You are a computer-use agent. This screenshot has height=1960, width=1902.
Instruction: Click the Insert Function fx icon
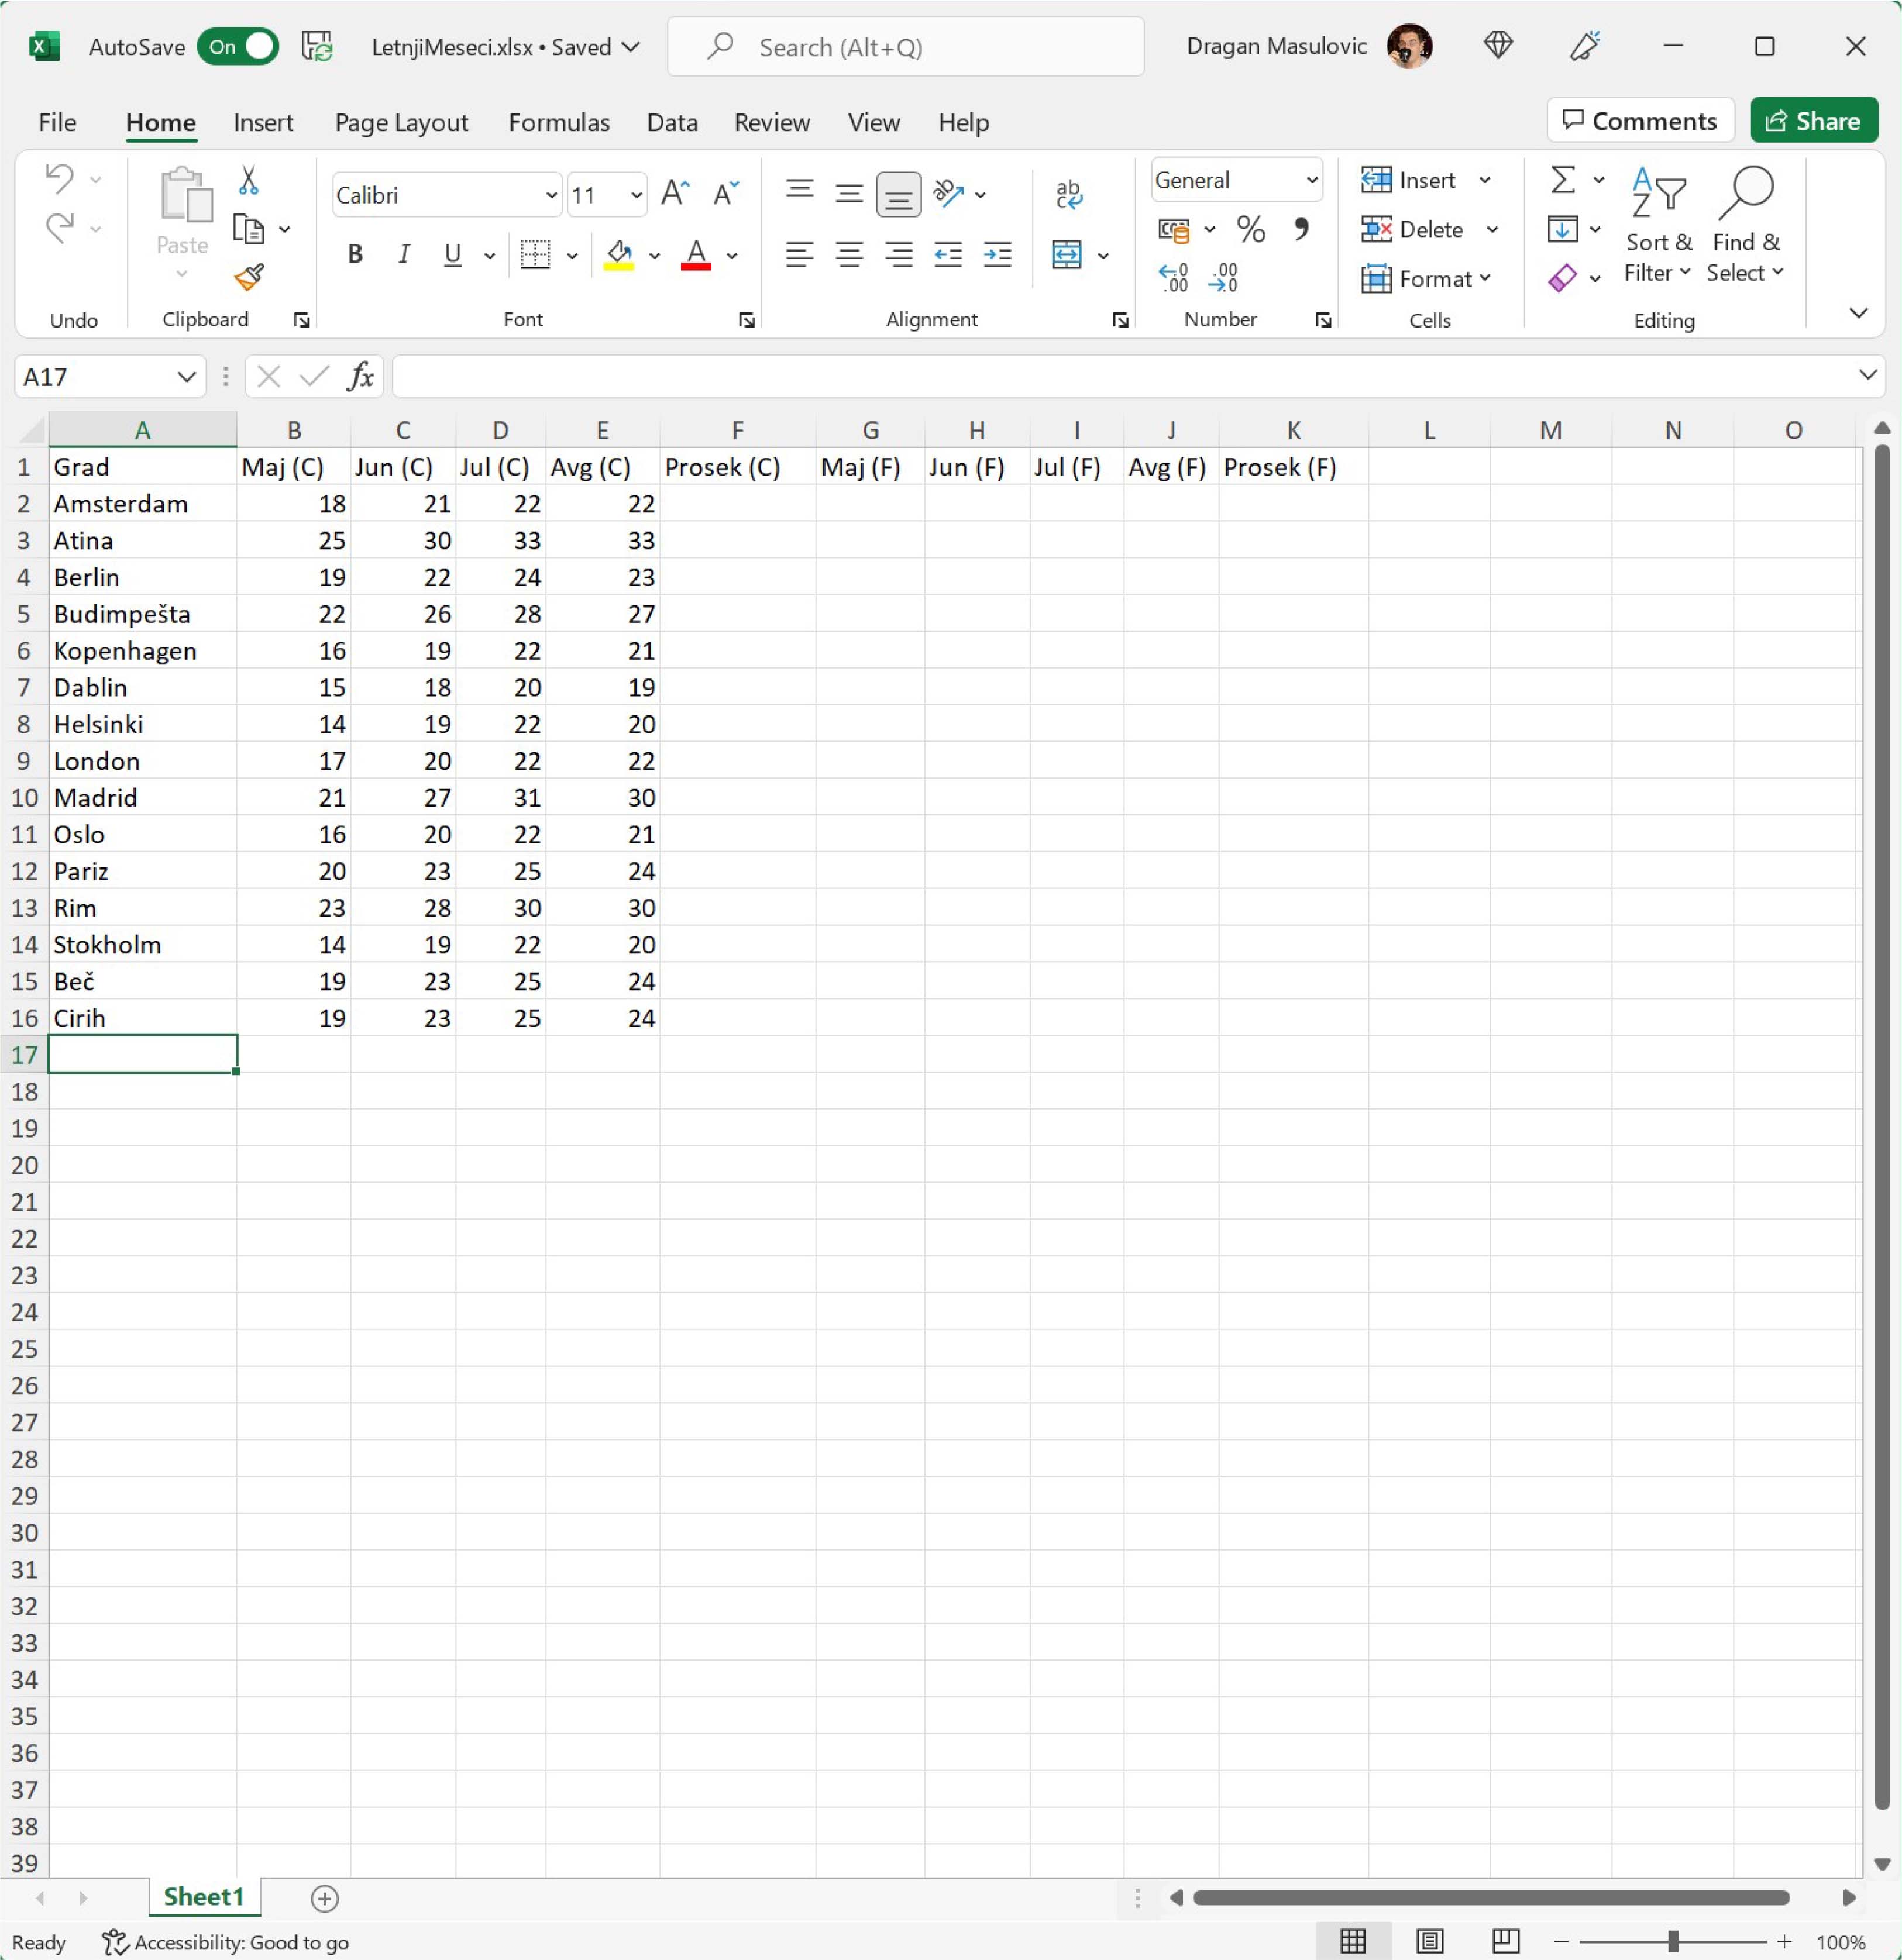[x=361, y=377]
